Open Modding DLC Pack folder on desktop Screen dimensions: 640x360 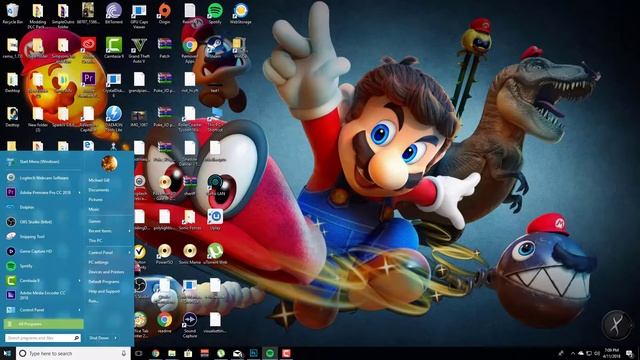[38, 16]
